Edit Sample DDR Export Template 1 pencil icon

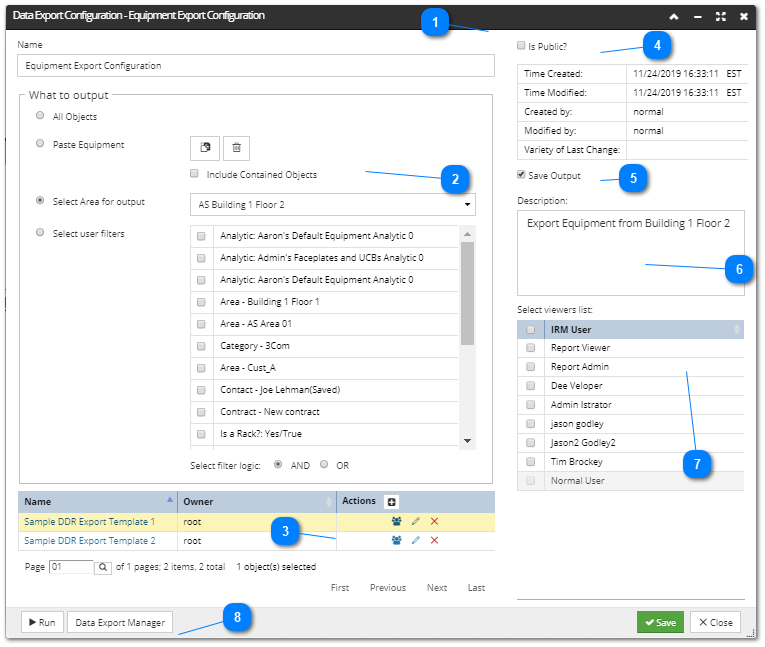(x=416, y=521)
